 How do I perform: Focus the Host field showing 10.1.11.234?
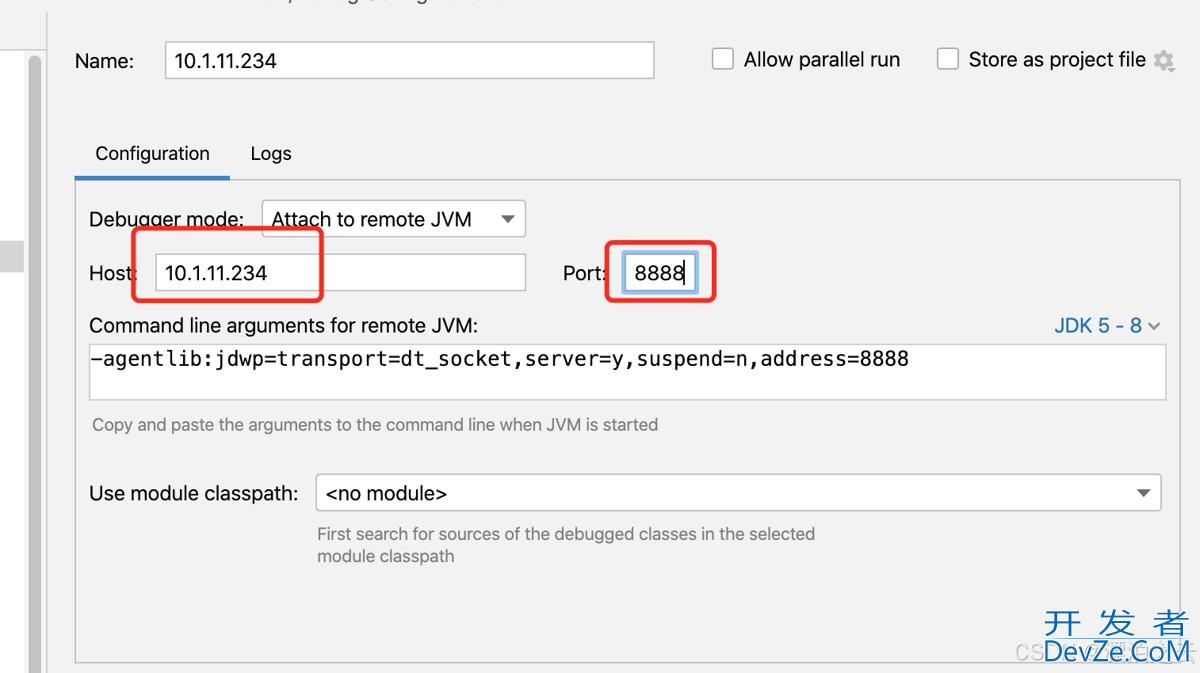(x=340, y=273)
